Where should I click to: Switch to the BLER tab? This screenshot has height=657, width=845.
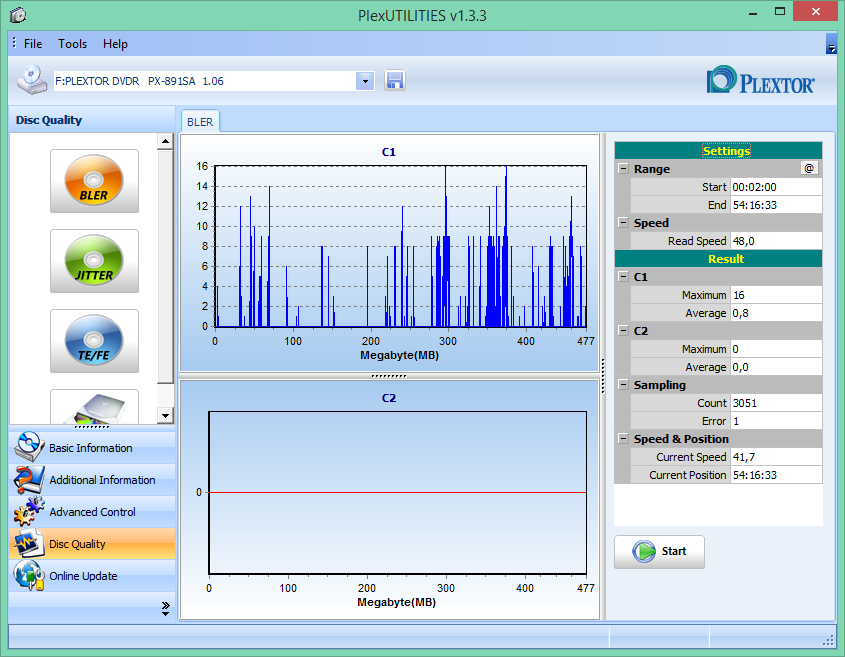200,122
